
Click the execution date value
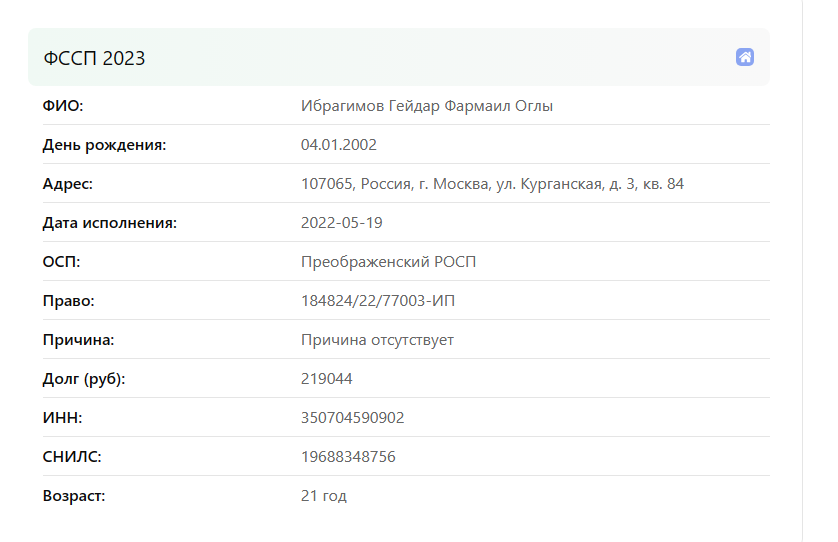(342, 223)
